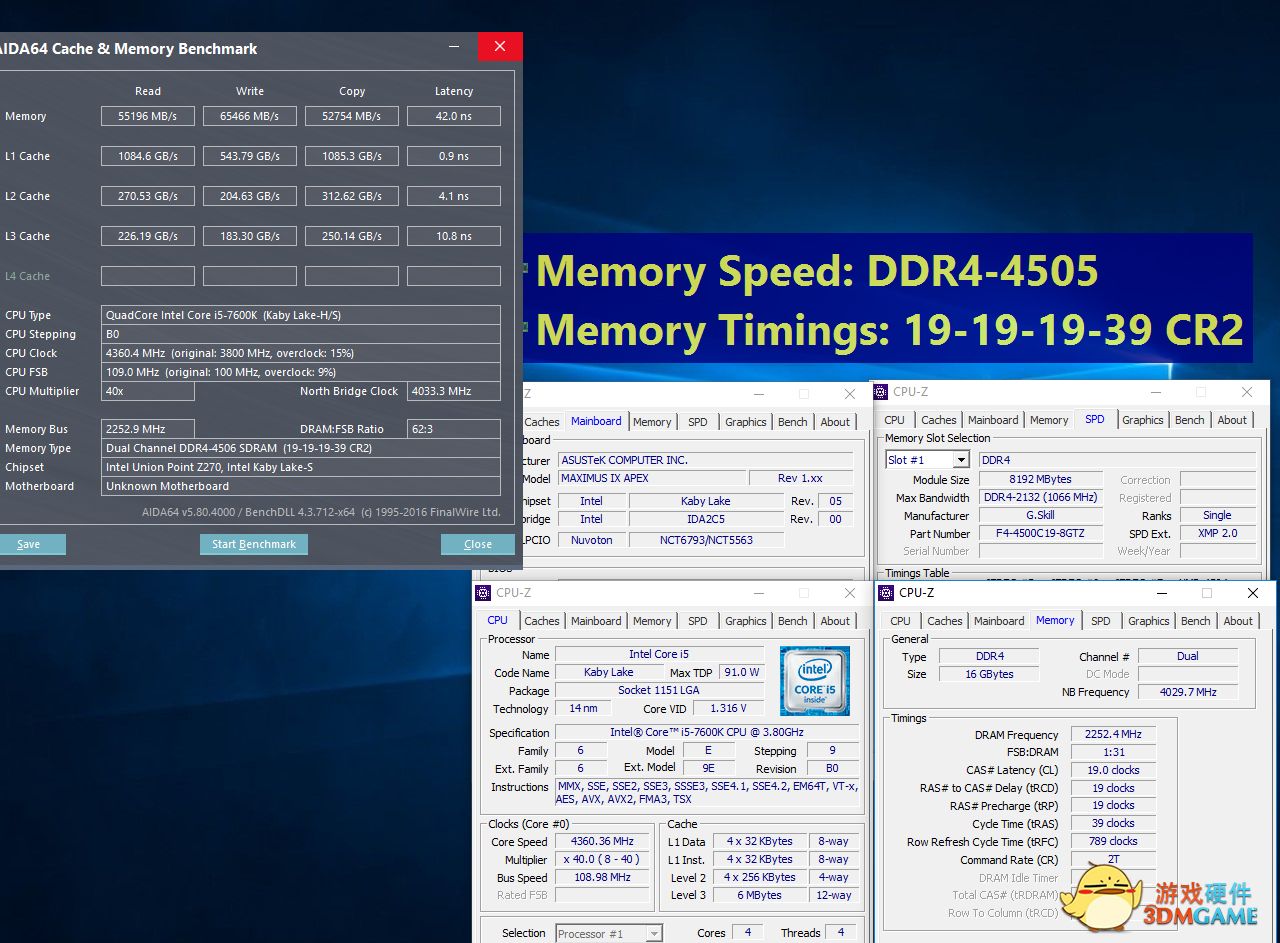Image resolution: width=1280 pixels, height=943 pixels.
Task: Switch to Caches tab in the CPU window
Action: tap(542, 621)
